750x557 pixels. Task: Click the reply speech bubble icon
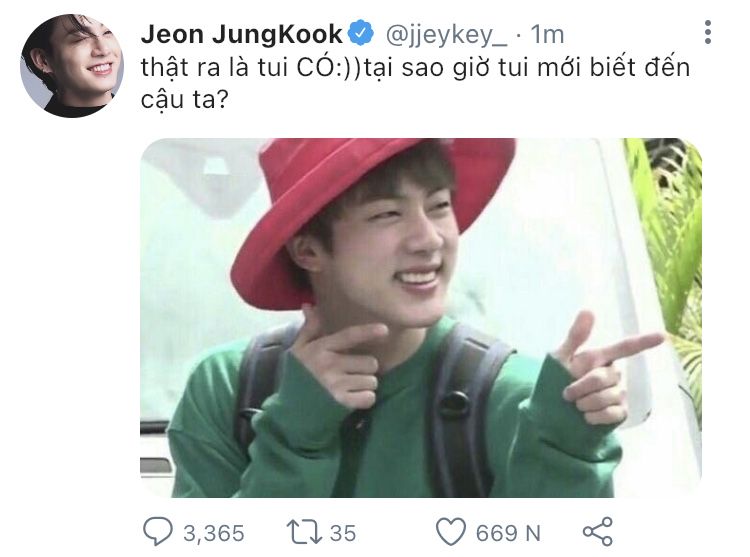tap(158, 532)
